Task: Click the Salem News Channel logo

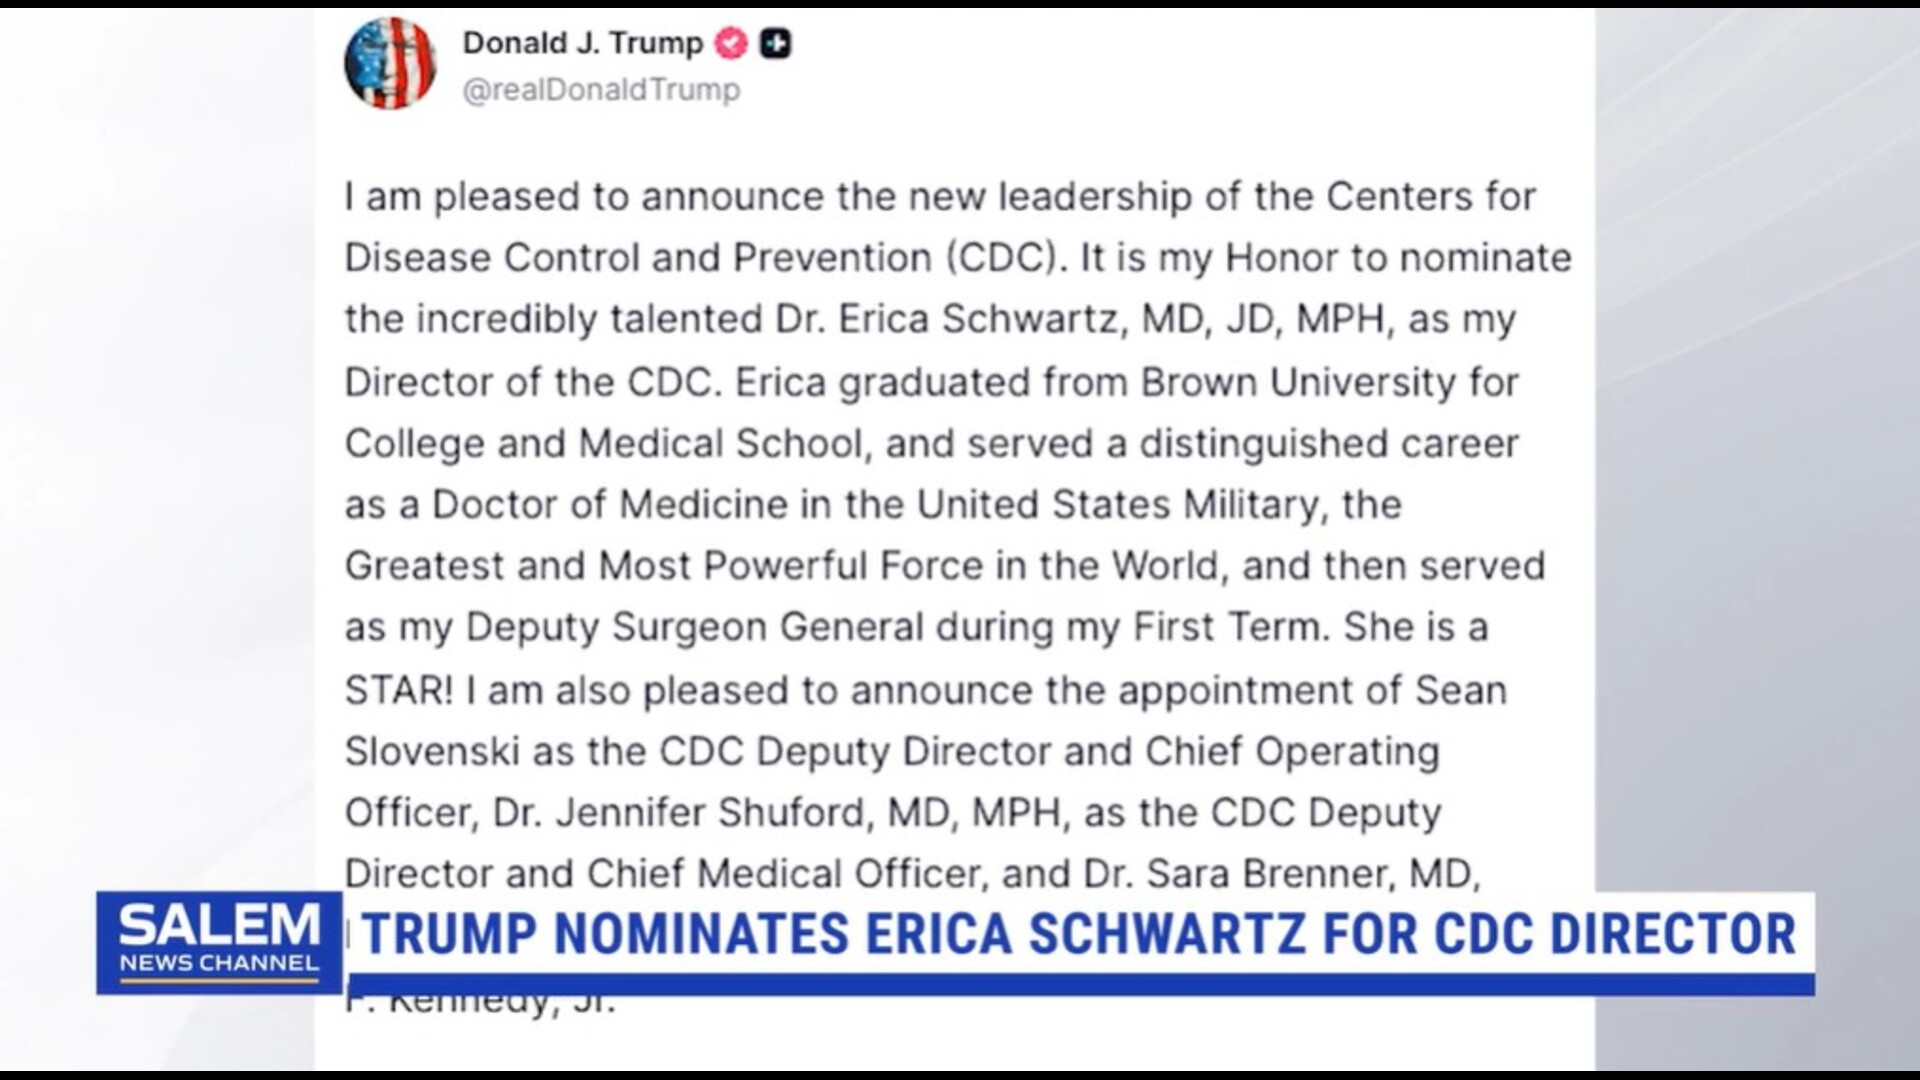Action: pyautogui.click(x=219, y=942)
